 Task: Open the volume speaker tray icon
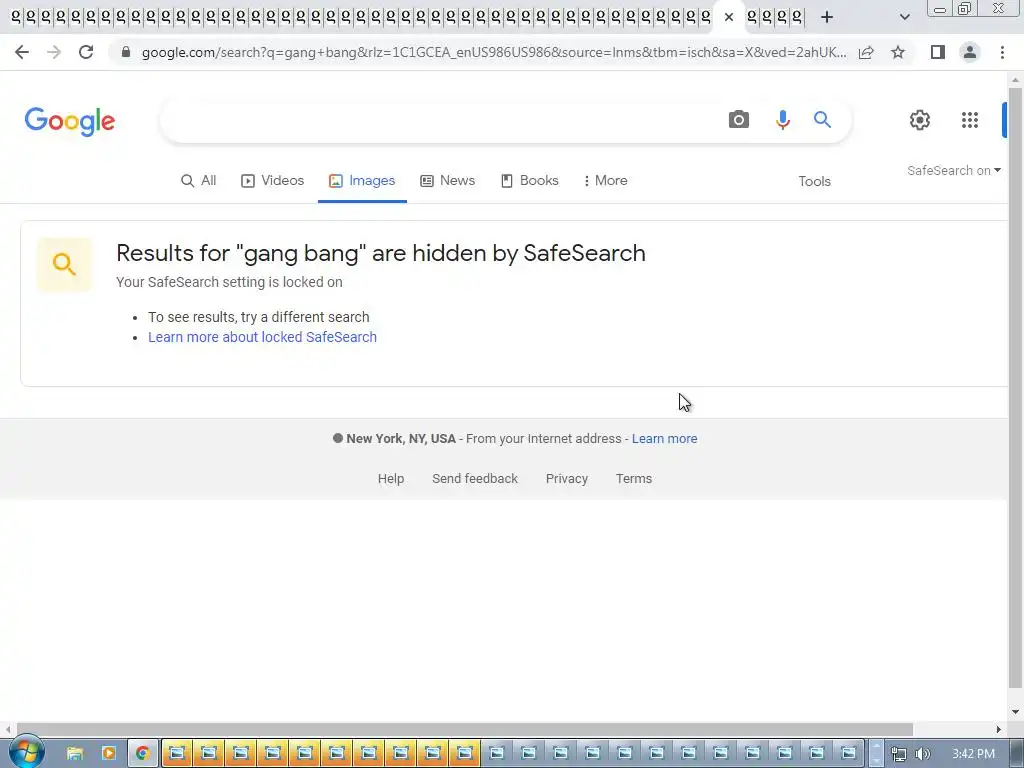(x=922, y=754)
